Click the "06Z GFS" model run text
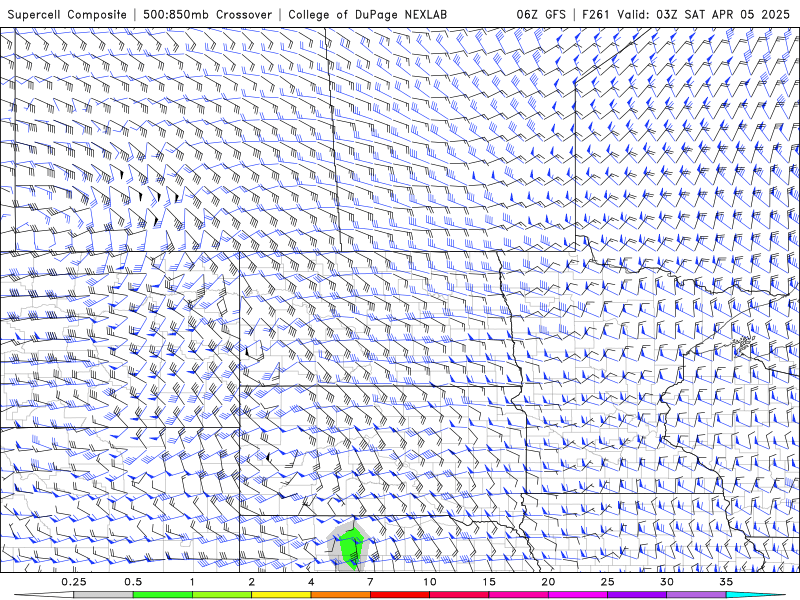800x600 pixels. click(541, 14)
